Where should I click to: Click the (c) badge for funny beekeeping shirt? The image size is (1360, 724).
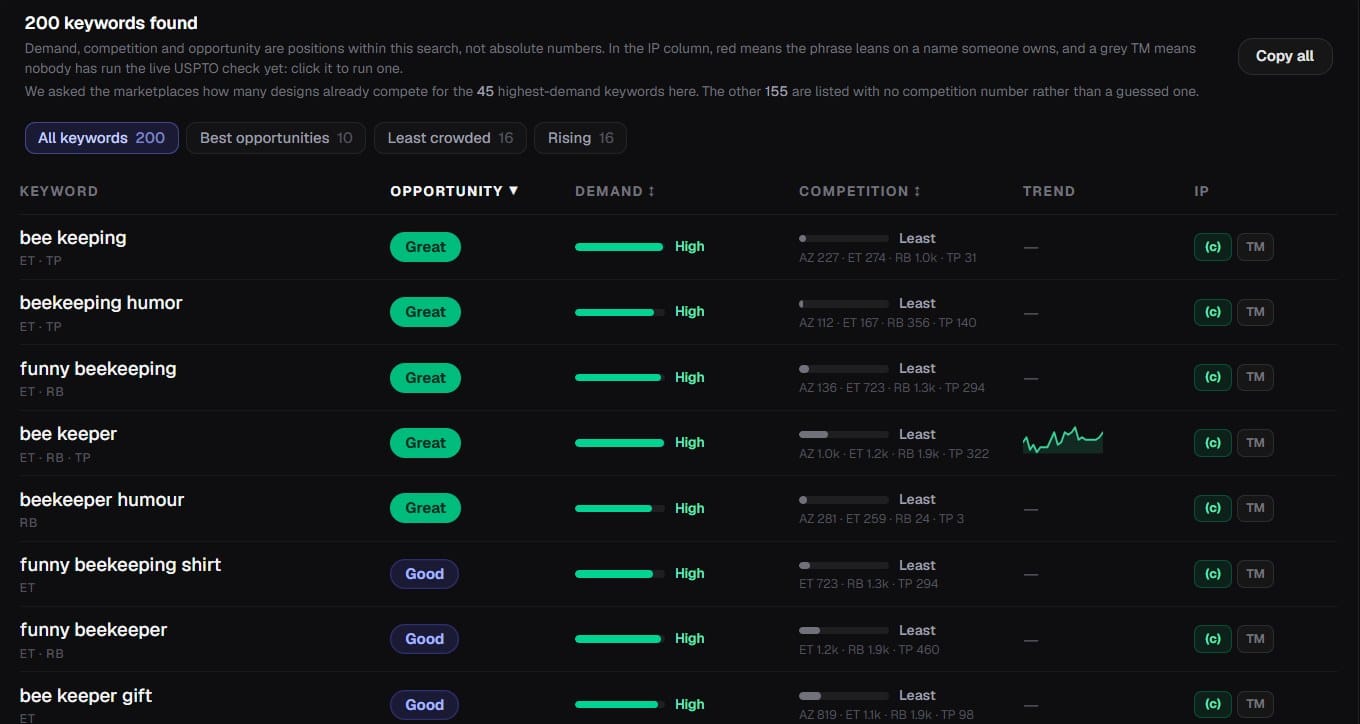tap(1212, 574)
